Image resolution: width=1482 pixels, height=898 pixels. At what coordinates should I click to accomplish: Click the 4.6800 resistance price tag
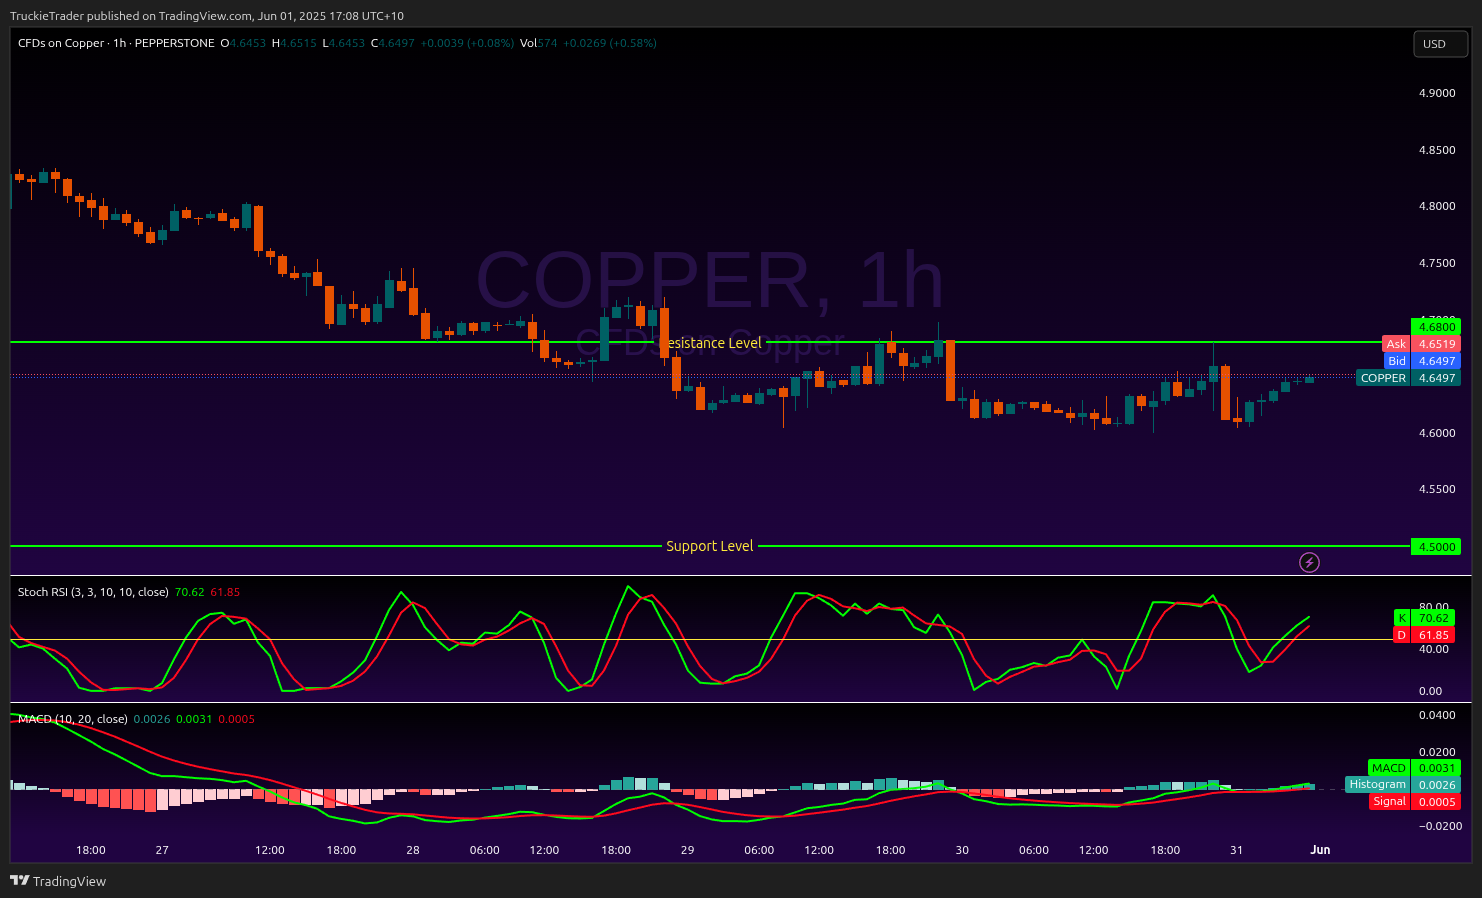(x=1436, y=327)
